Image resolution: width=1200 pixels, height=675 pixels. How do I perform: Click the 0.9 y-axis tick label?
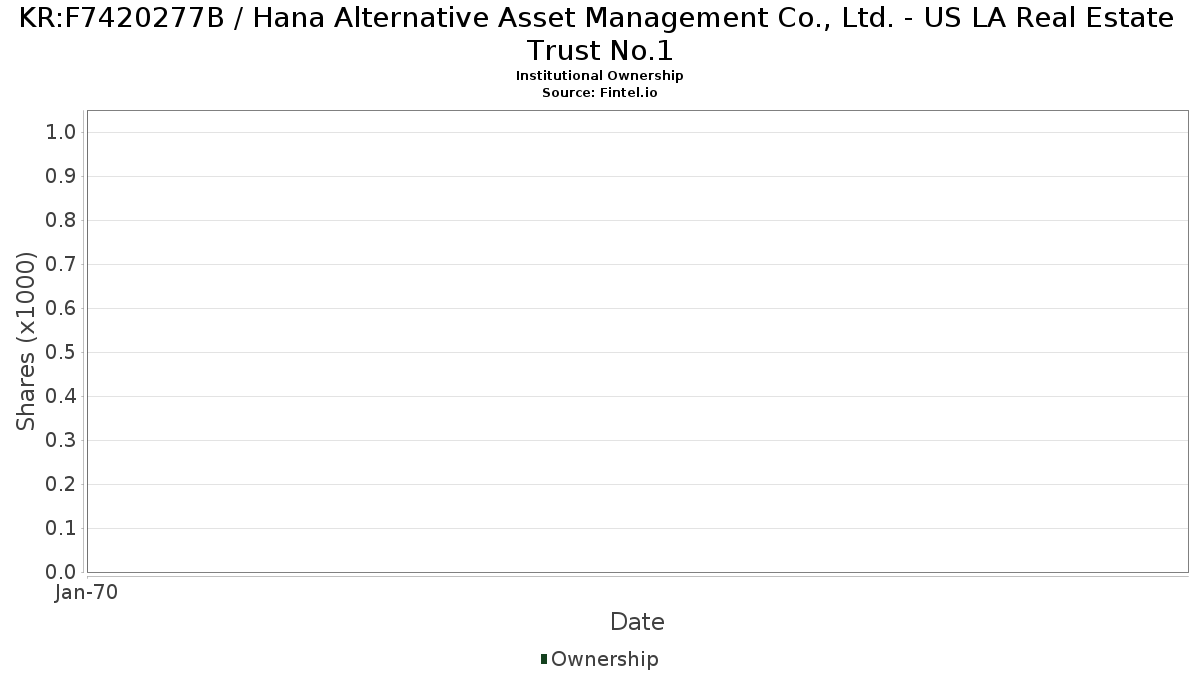click(61, 176)
